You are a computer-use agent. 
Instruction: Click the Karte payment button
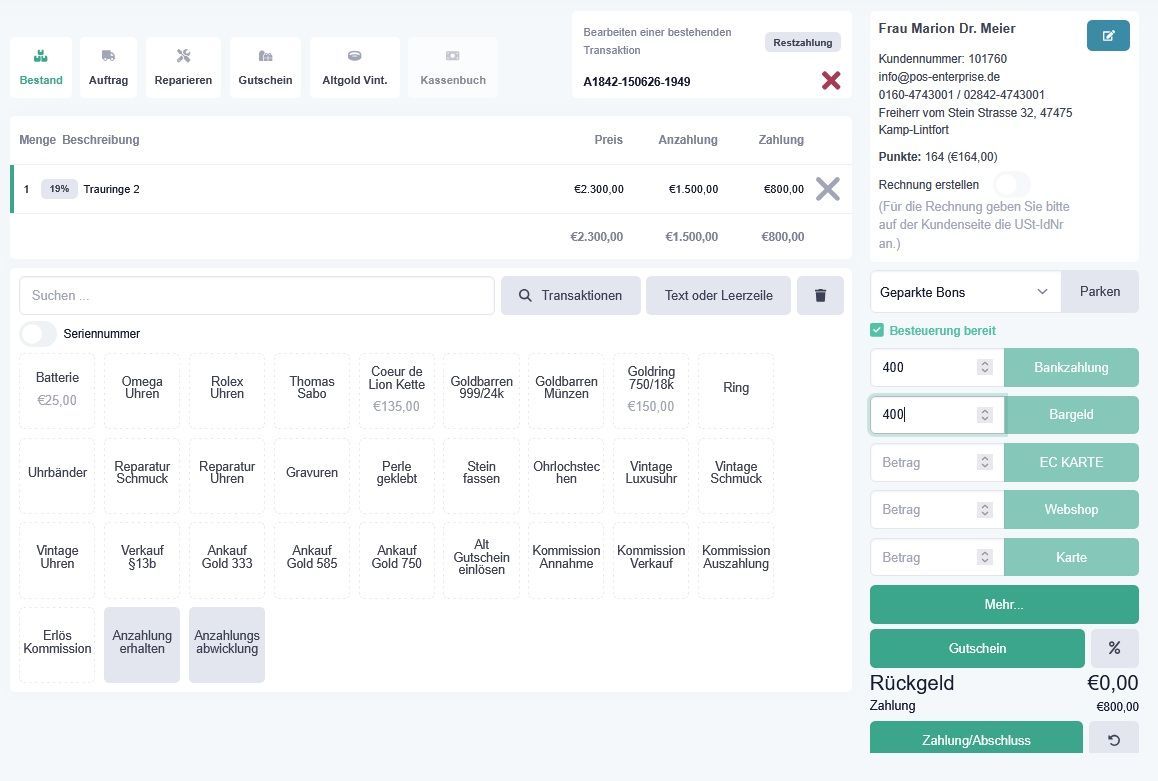[x=1071, y=557]
